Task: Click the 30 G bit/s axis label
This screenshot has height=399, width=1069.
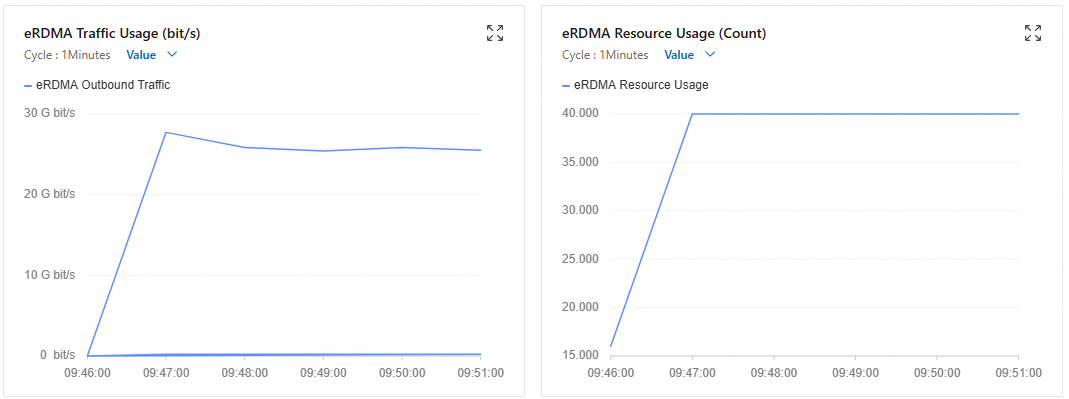Action: [x=49, y=113]
